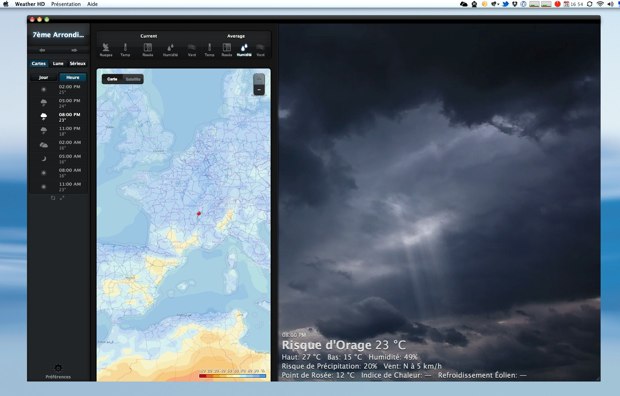Open the Présentation menu
Screen dimensions: 620x396
(x=66, y=4)
